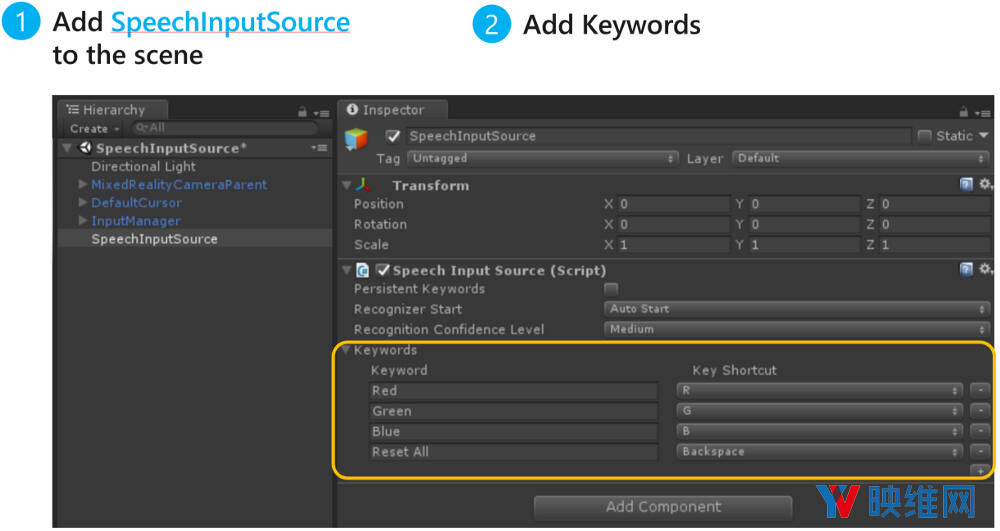Add a new keyword with plus button
Image resolution: width=1000 pixels, height=531 pixels.
click(x=980, y=470)
